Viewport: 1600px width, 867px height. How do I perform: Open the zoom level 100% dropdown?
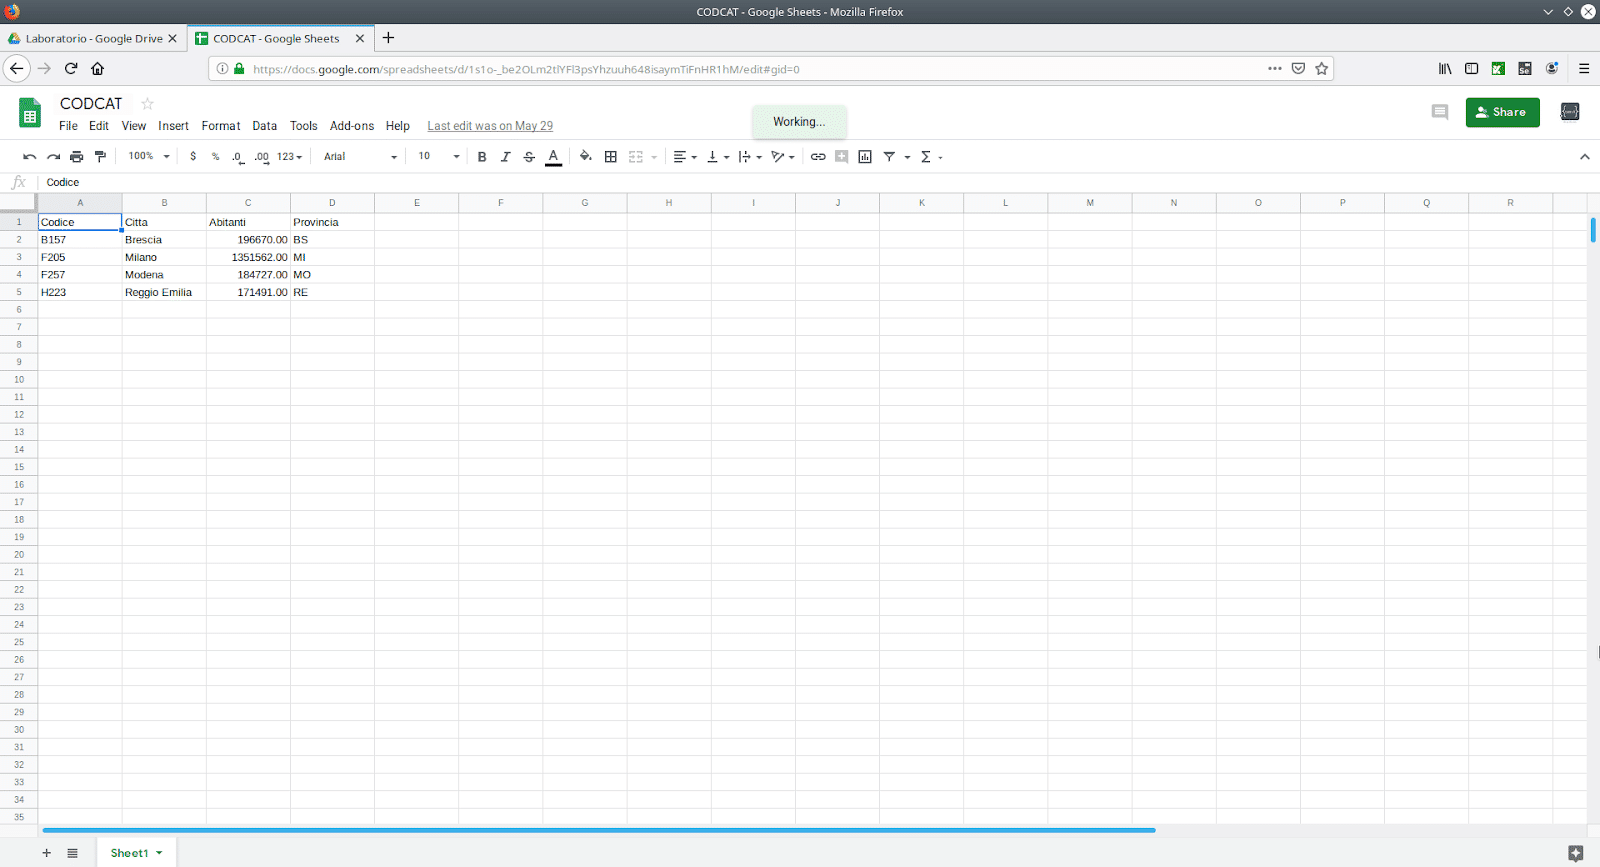(149, 157)
